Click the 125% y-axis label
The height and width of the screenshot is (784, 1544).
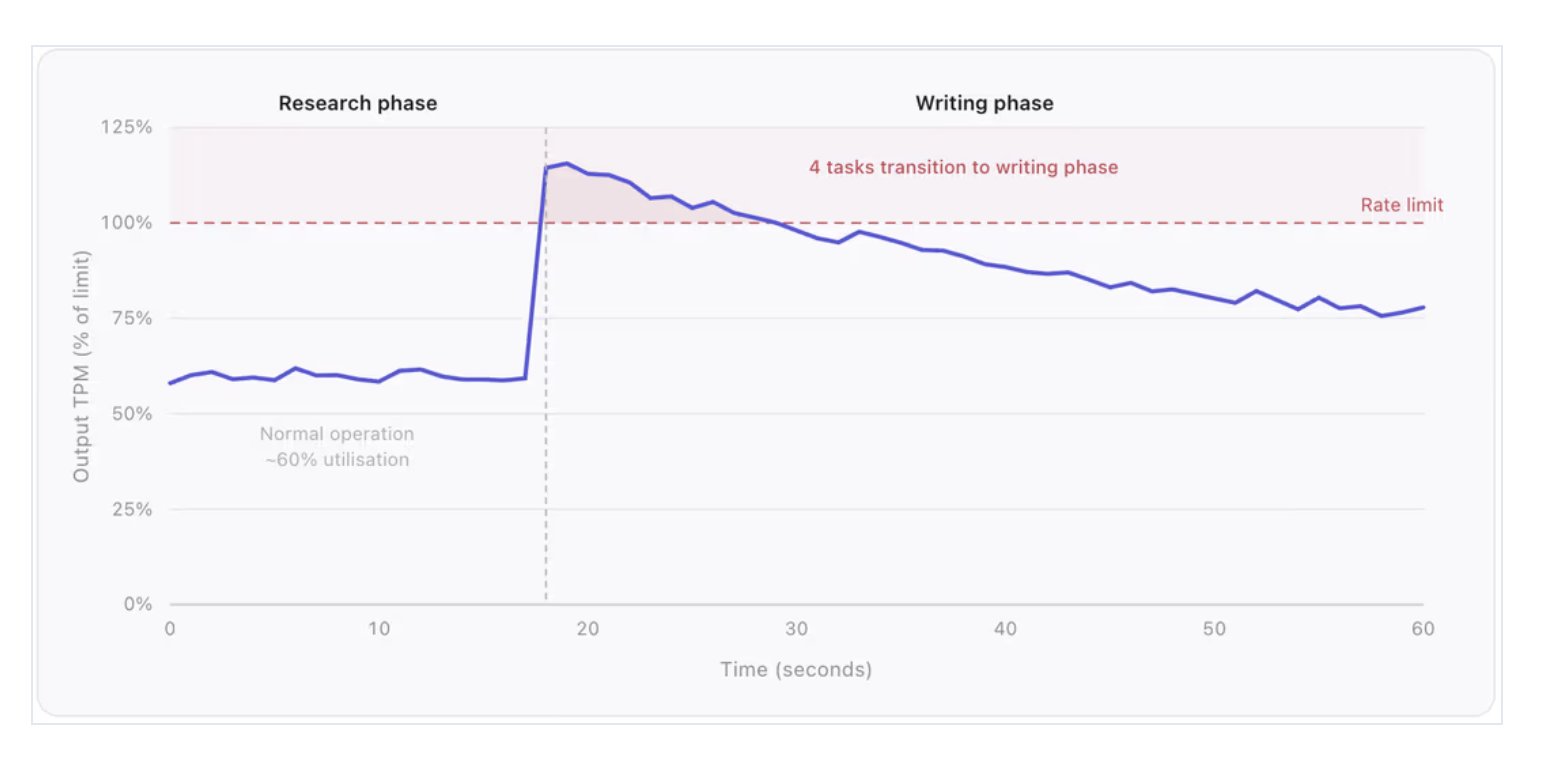pos(125,127)
